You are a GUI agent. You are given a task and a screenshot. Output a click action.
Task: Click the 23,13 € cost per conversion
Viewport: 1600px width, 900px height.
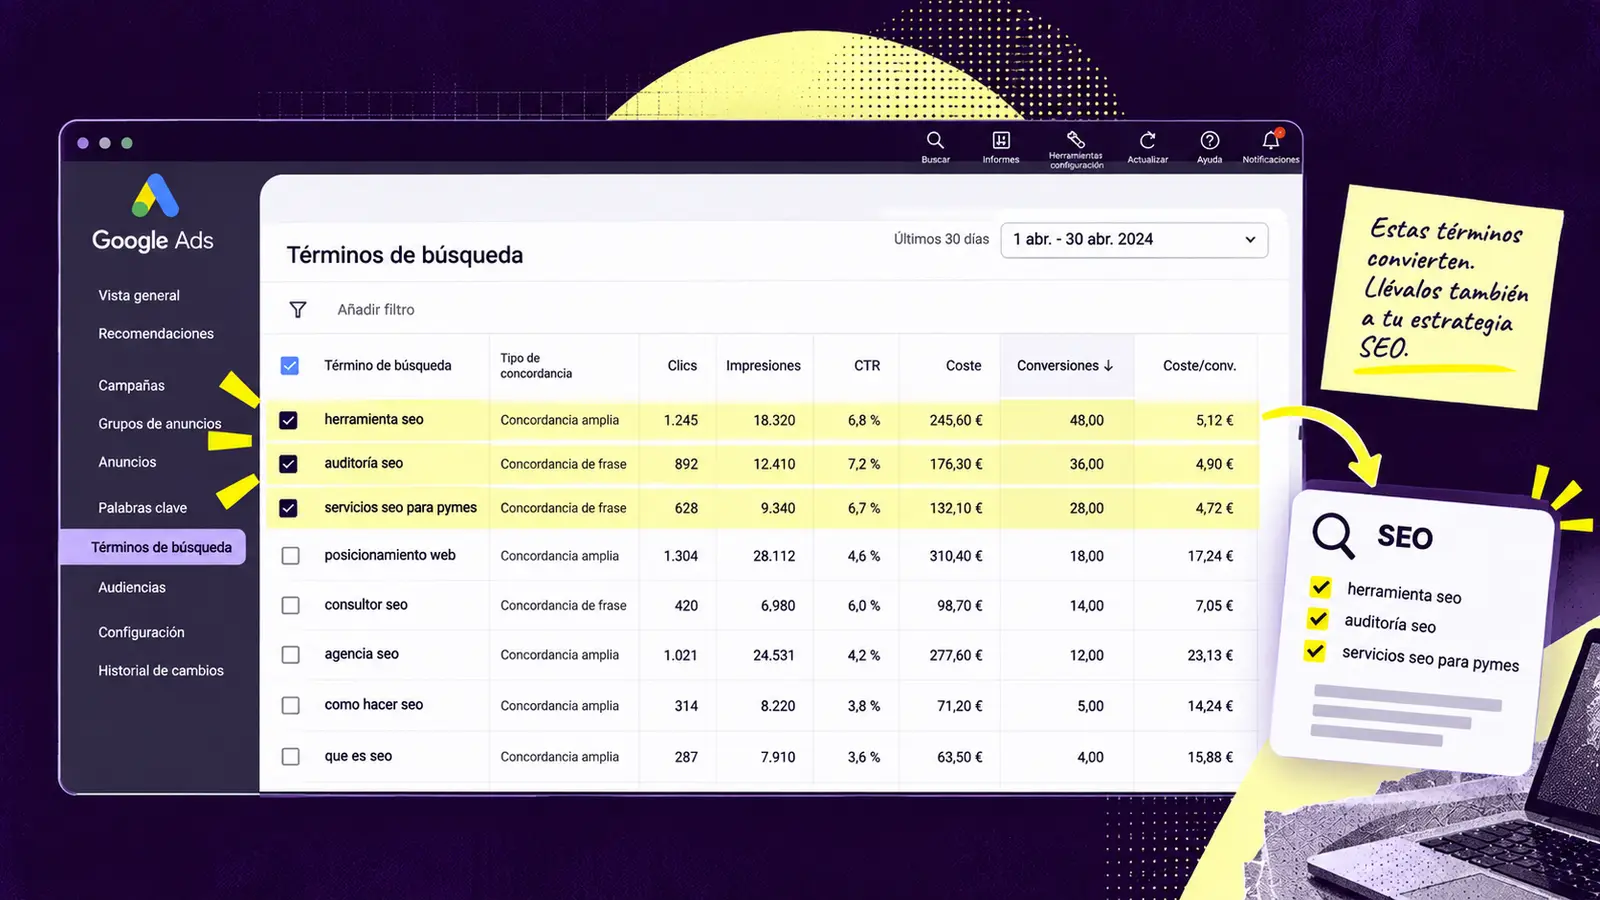point(1210,656)
